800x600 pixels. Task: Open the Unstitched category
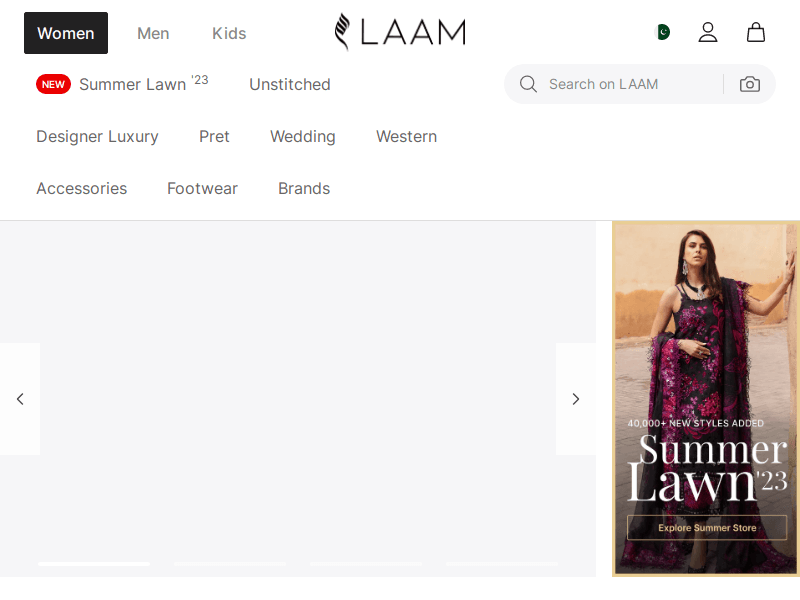click(x=289, y=84)
